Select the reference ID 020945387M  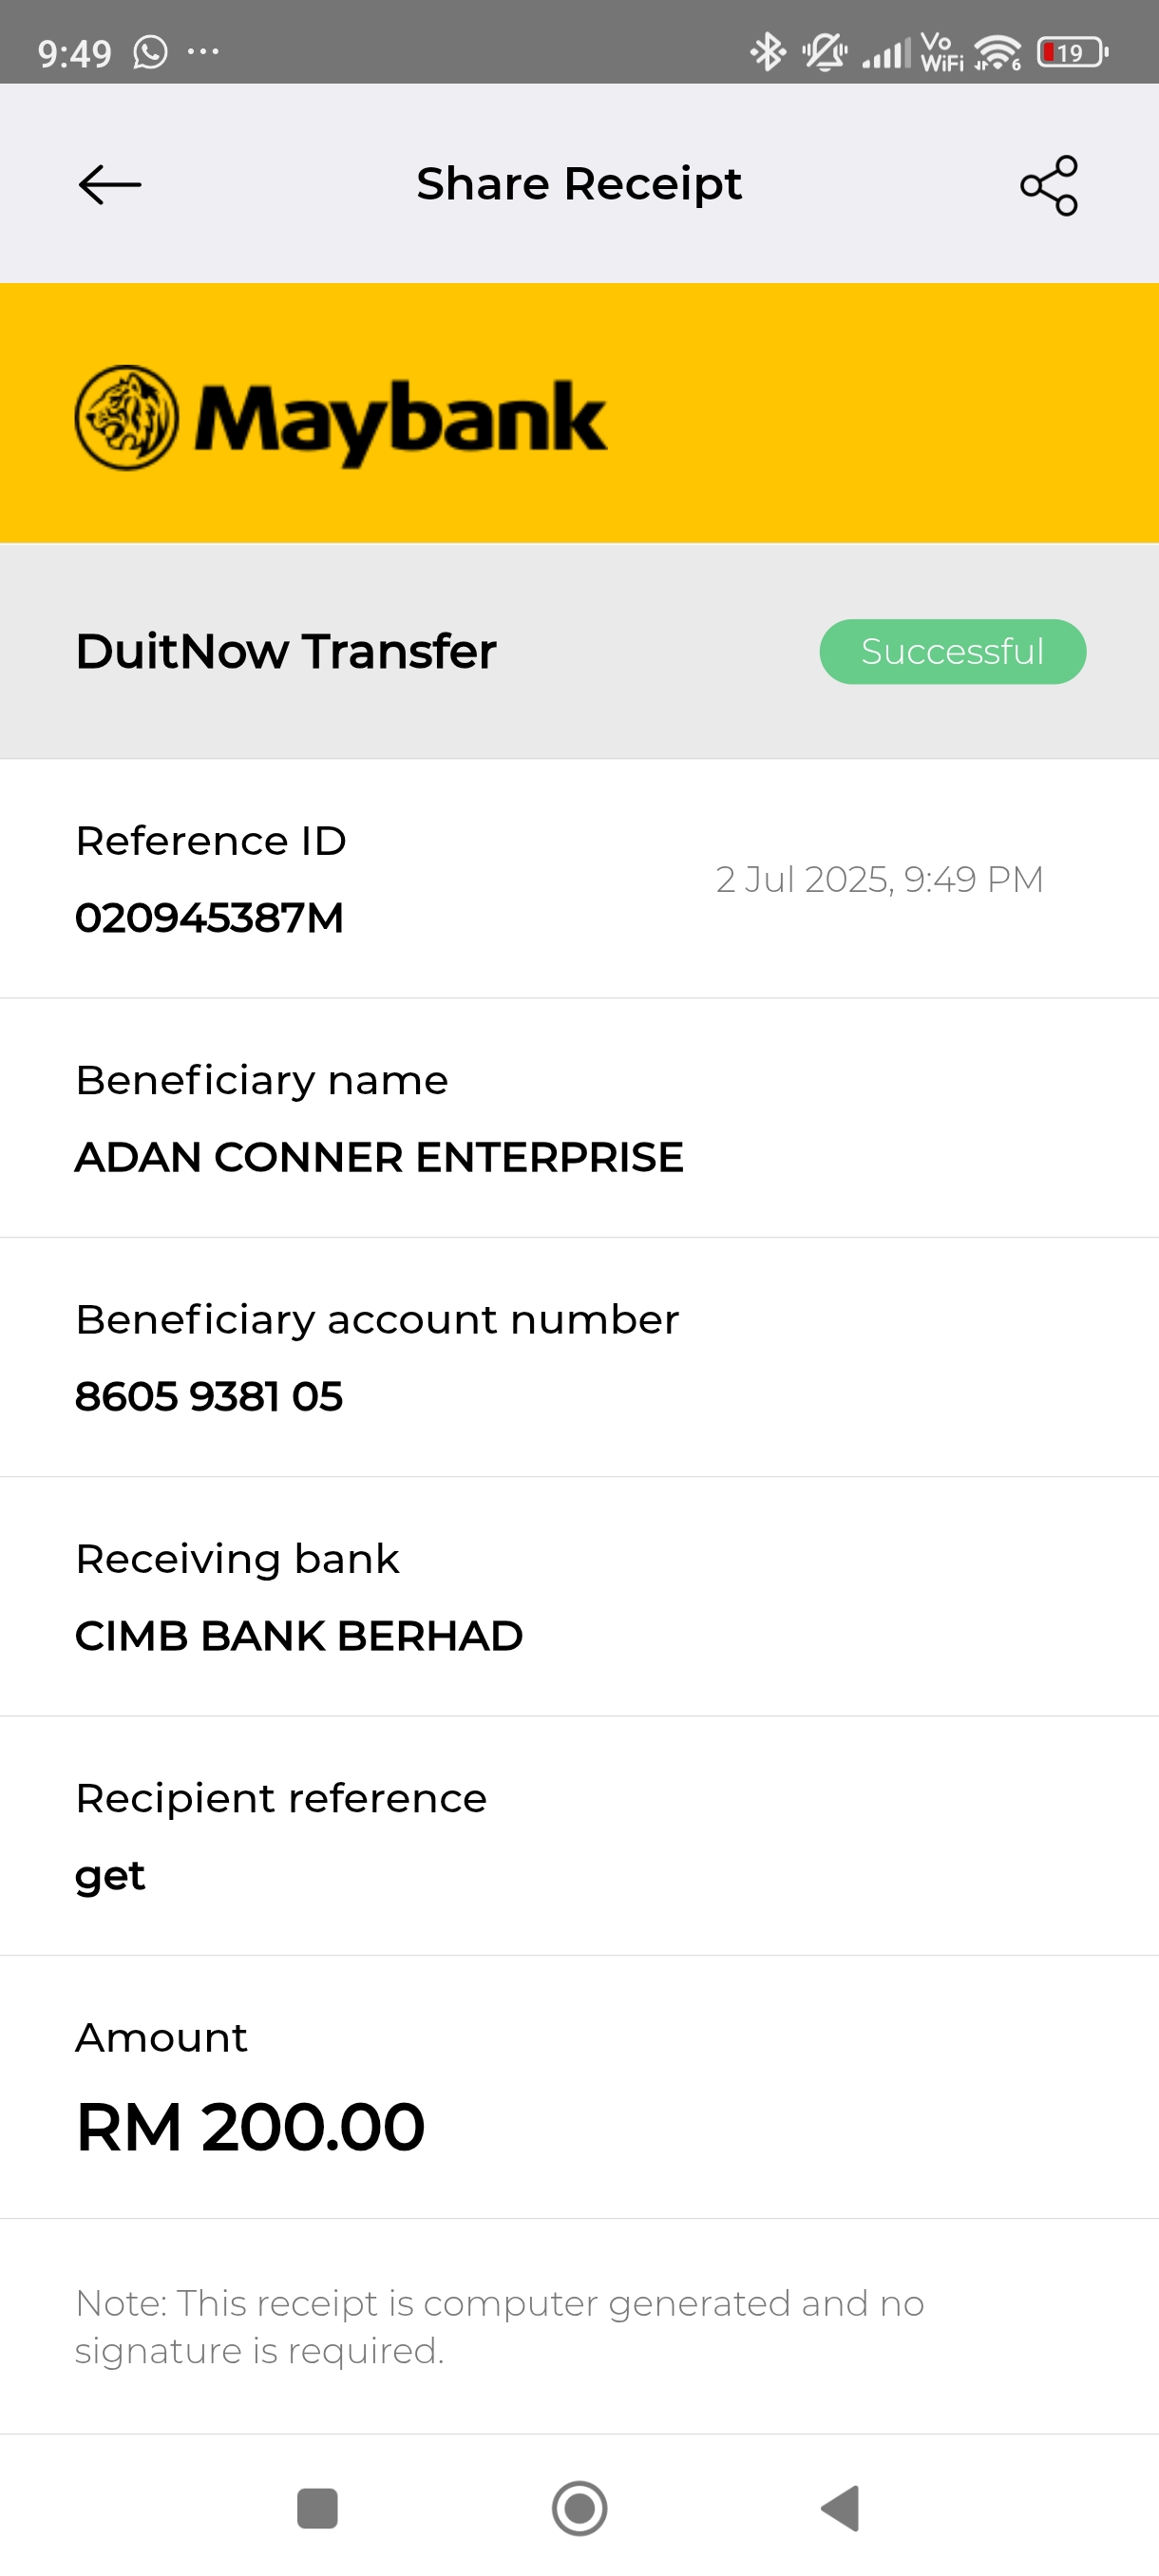click(209, 918)
